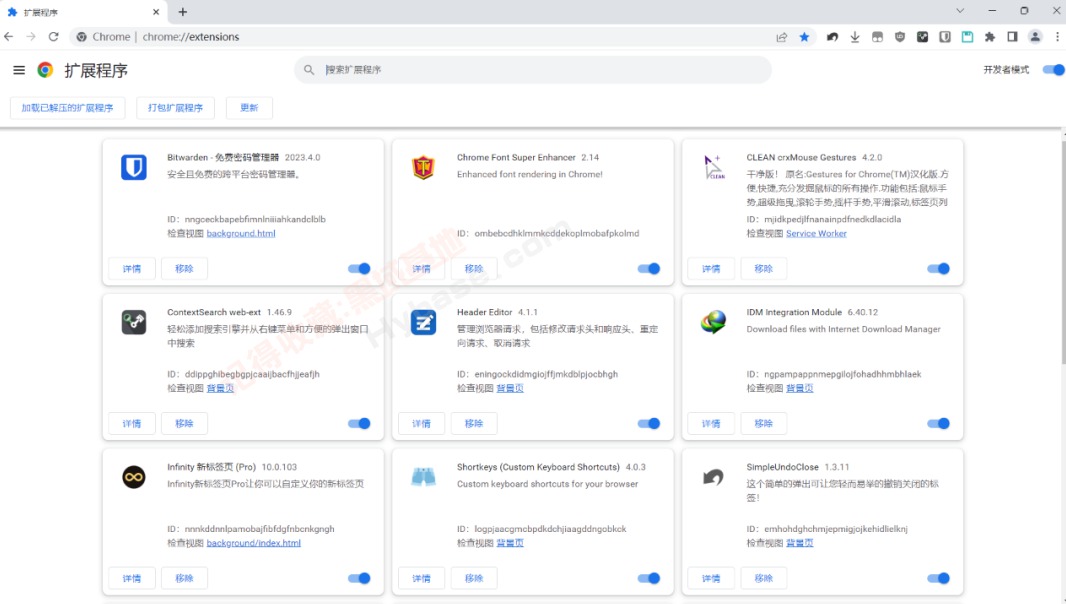The width and height of the screenshot is (1066, 604).
Task: Click the Infinity new tab card icon
Action: [134, 477]
